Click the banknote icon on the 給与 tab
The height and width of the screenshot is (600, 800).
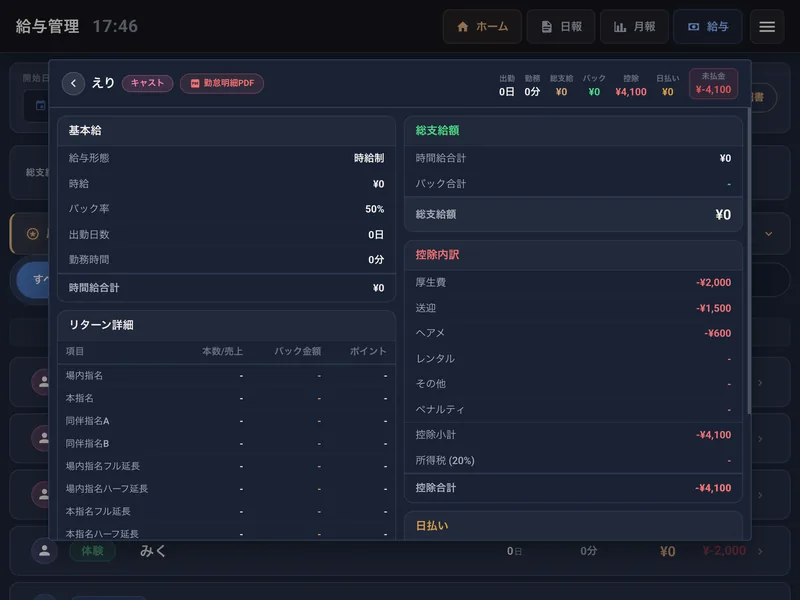pos(691,27)
